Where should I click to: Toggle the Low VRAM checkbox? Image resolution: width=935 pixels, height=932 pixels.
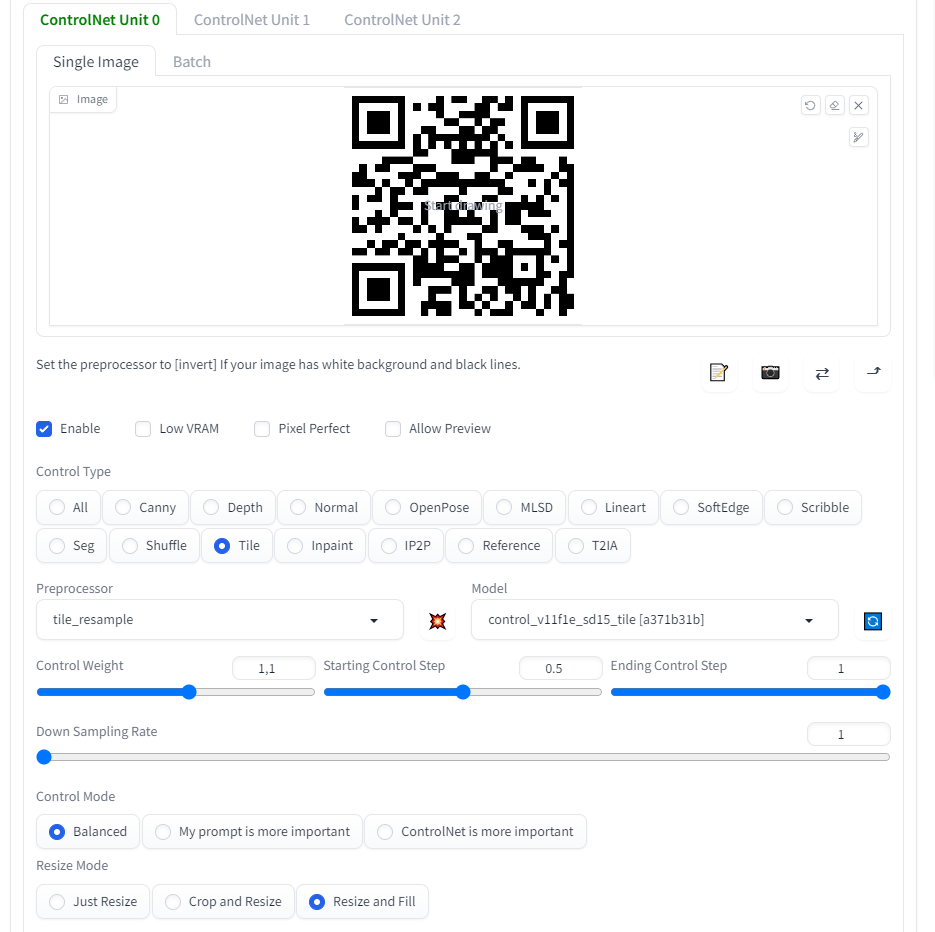click(144, 429)
